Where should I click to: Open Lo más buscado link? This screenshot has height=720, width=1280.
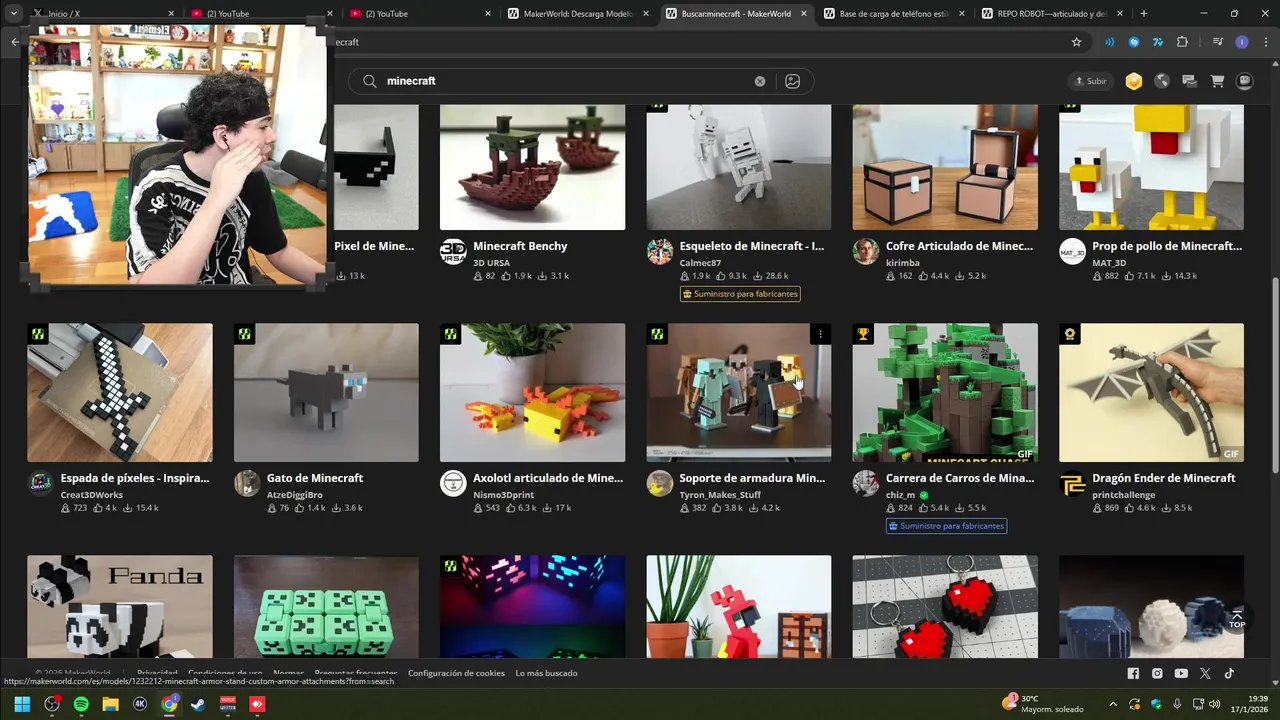pyautogui.click(x=546, y=673)
